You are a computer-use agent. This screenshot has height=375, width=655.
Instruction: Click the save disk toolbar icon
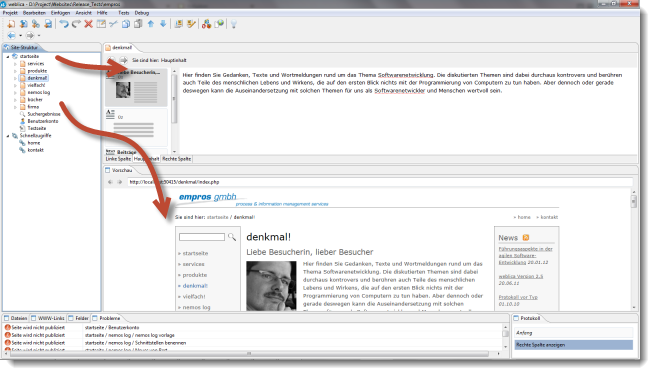48,24
